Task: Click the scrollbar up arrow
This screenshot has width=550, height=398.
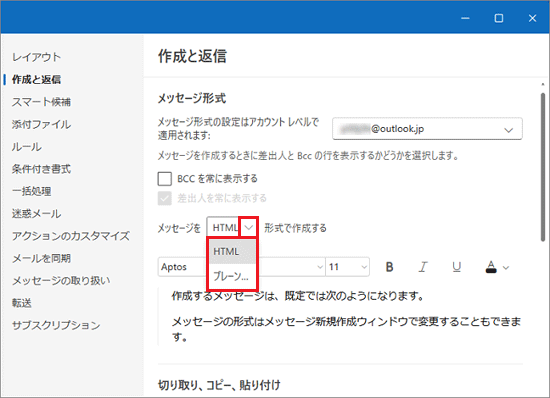Action: [x=543, y=84]
